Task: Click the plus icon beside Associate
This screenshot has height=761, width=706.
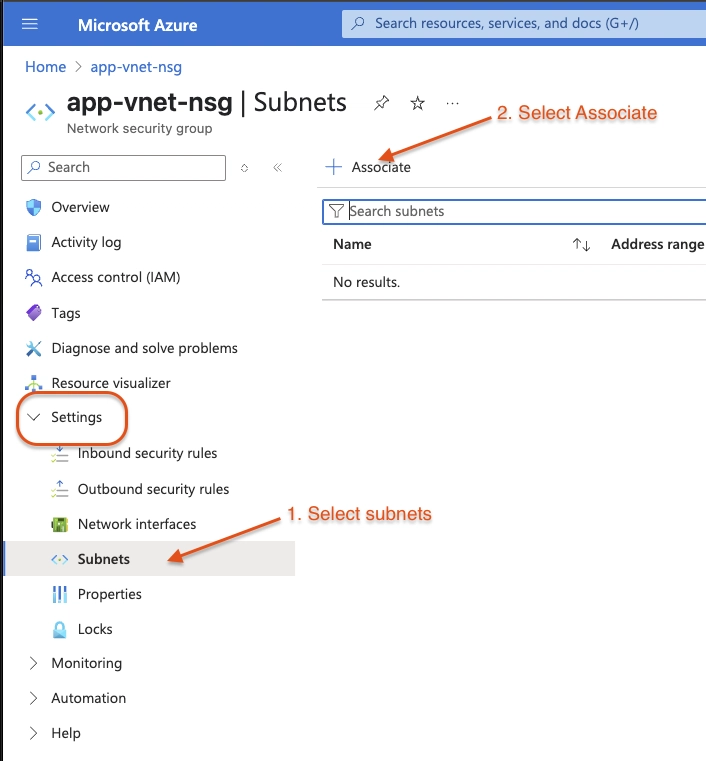Action: 333,167
